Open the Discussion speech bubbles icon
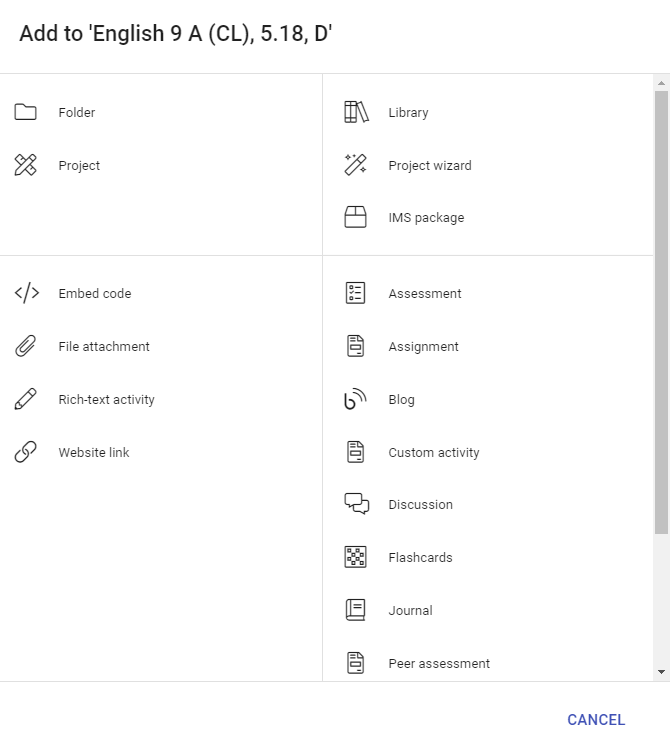This screenshot has width=670, height=752. 356,505
